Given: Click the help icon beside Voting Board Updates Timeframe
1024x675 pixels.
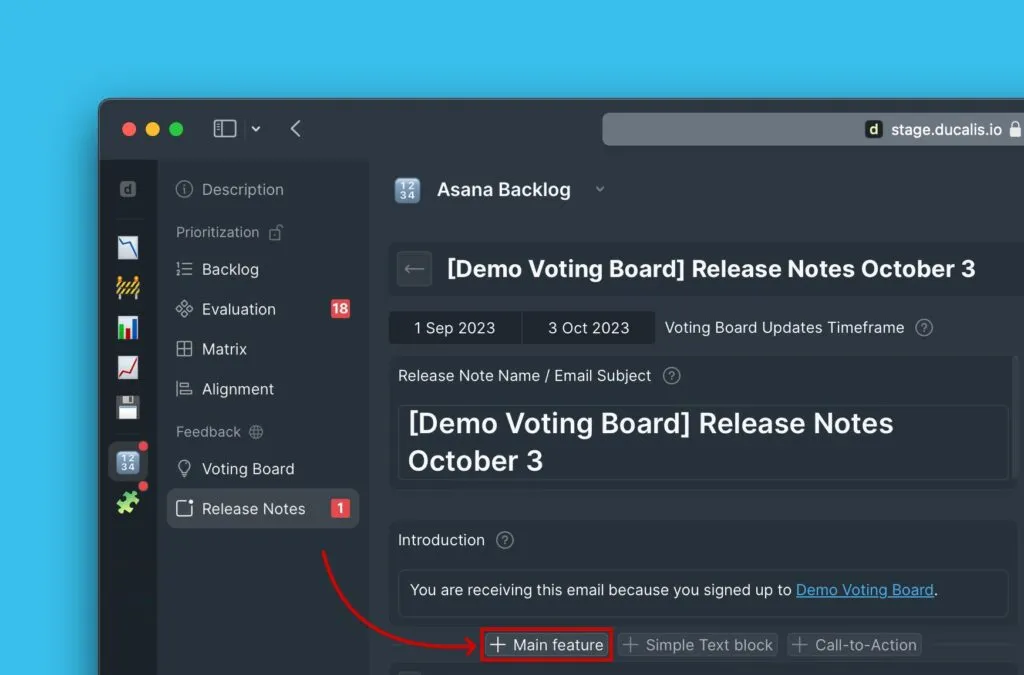Looking at the screenshot, I should tap(923, 327).
